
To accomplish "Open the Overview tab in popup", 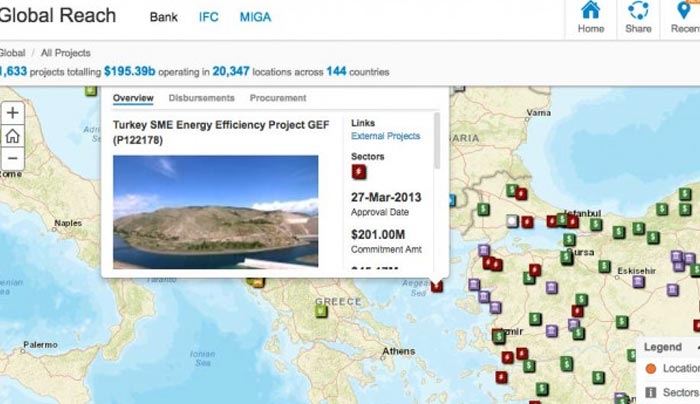I will pos(133,98).
